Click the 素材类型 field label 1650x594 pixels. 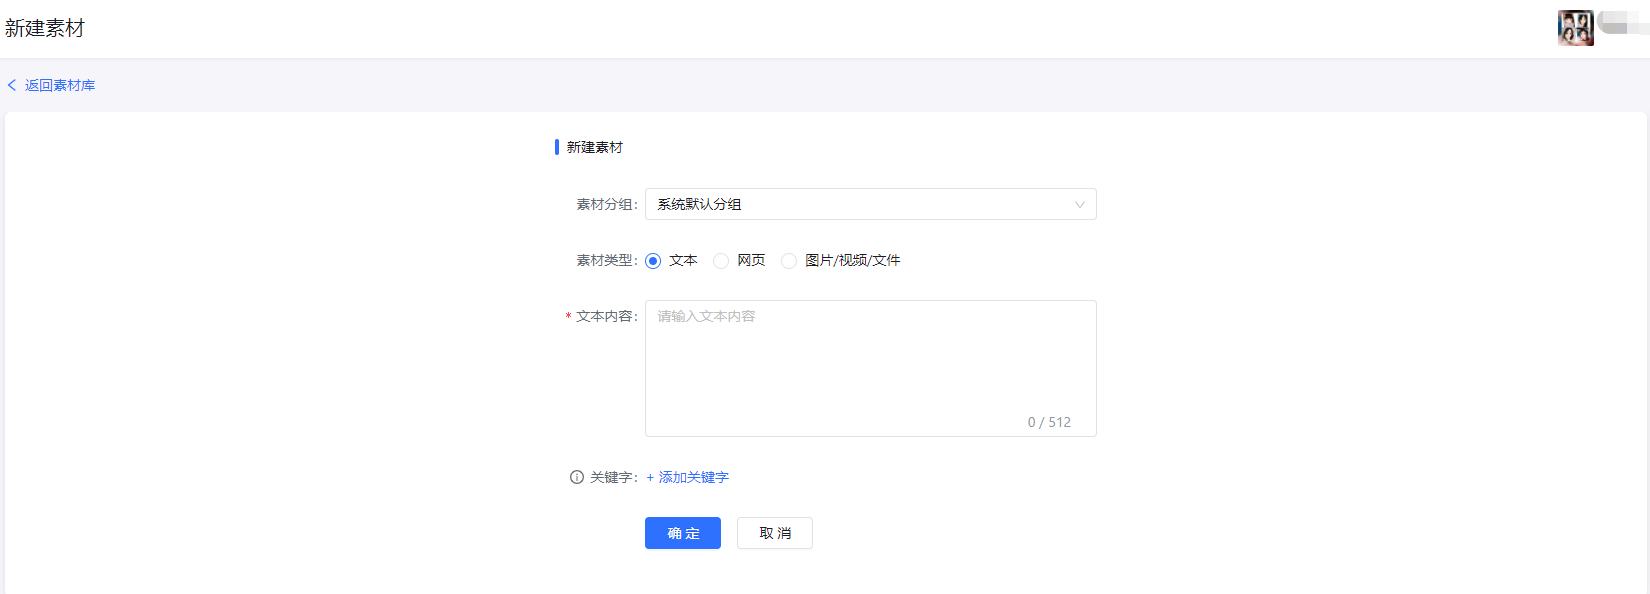point(606,260)
